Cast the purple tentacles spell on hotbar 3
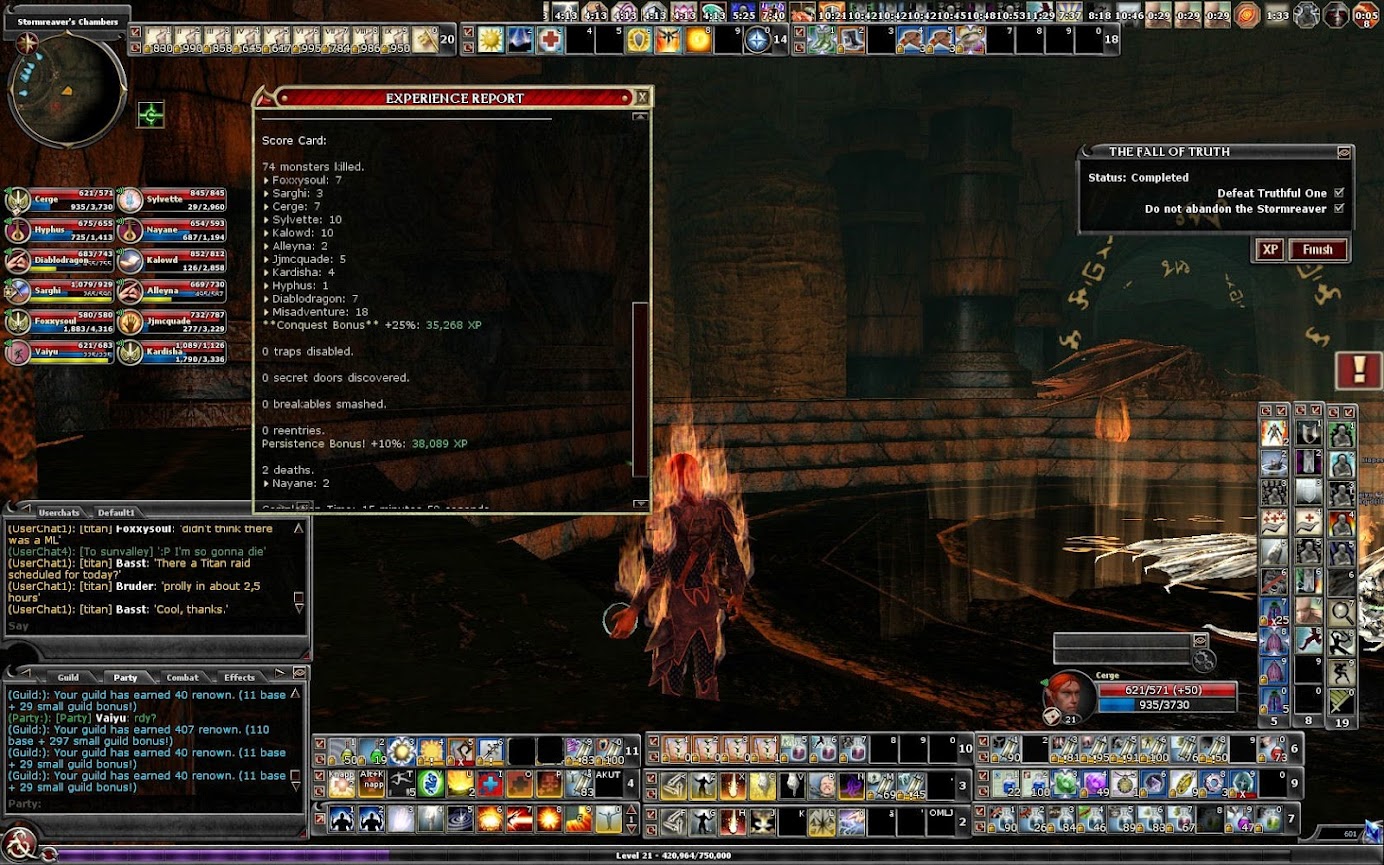This screenshot has height=865, width=1384. coord(852,786)
